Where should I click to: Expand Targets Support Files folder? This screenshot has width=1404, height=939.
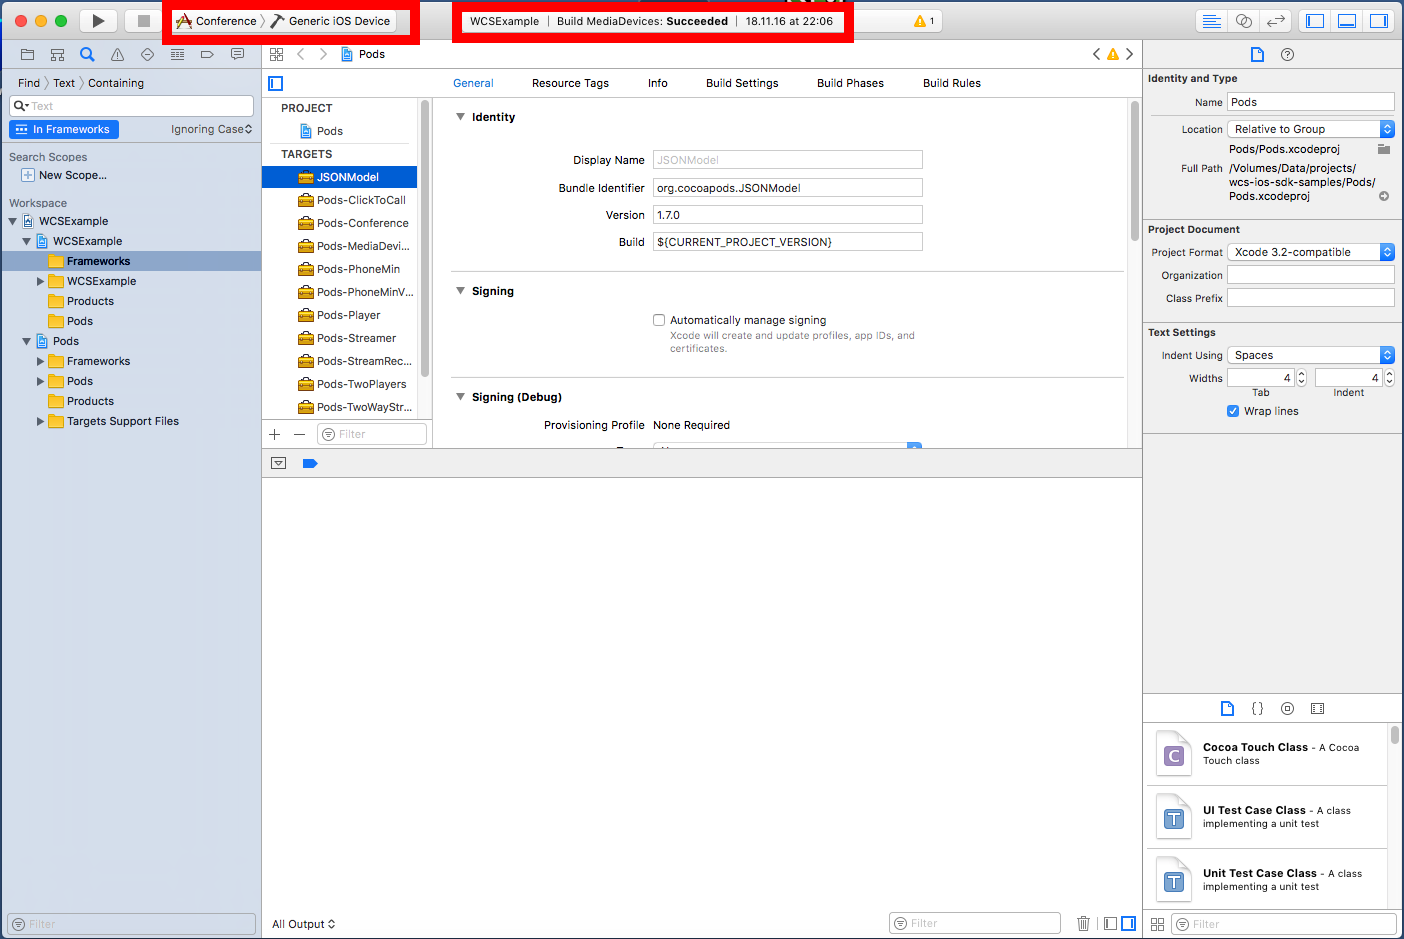tap(40, 421)
